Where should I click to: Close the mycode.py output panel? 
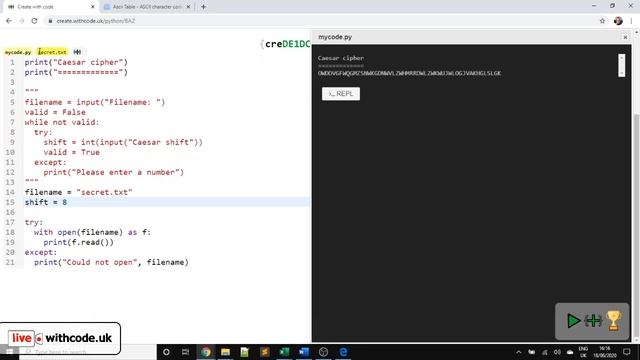click(625, 37)
